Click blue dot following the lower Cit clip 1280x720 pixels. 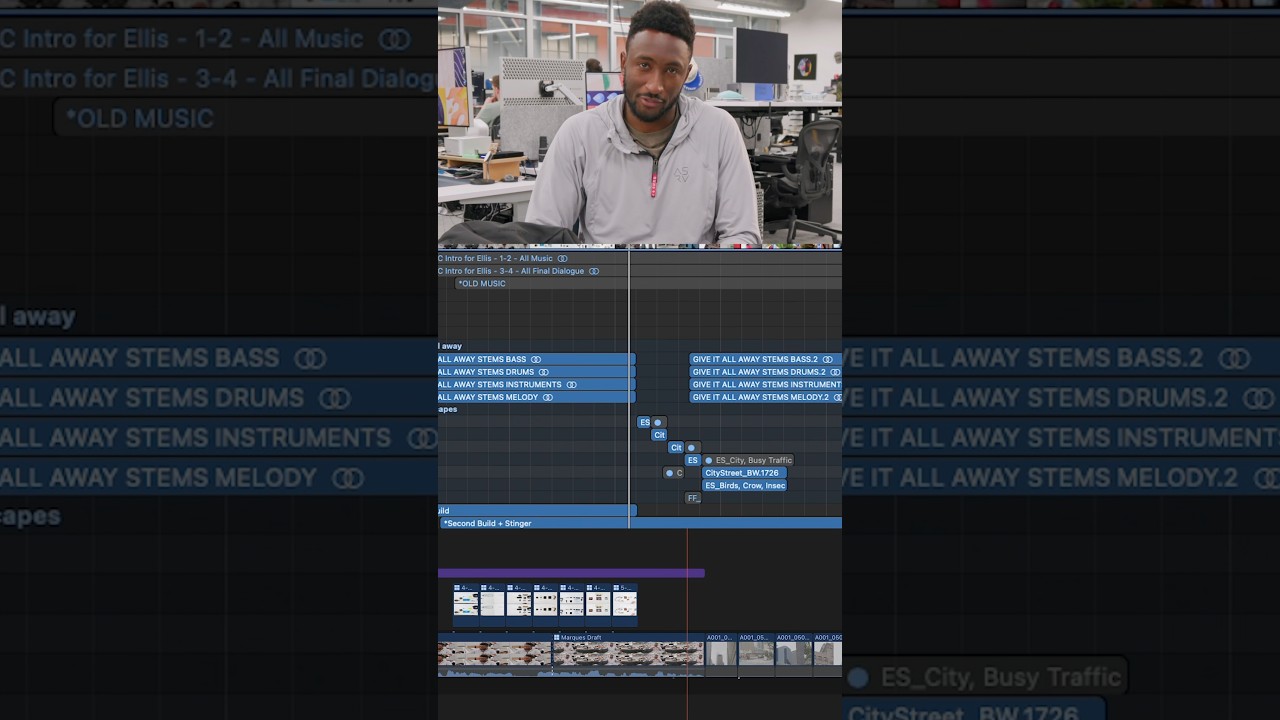(x=691, y=448)
